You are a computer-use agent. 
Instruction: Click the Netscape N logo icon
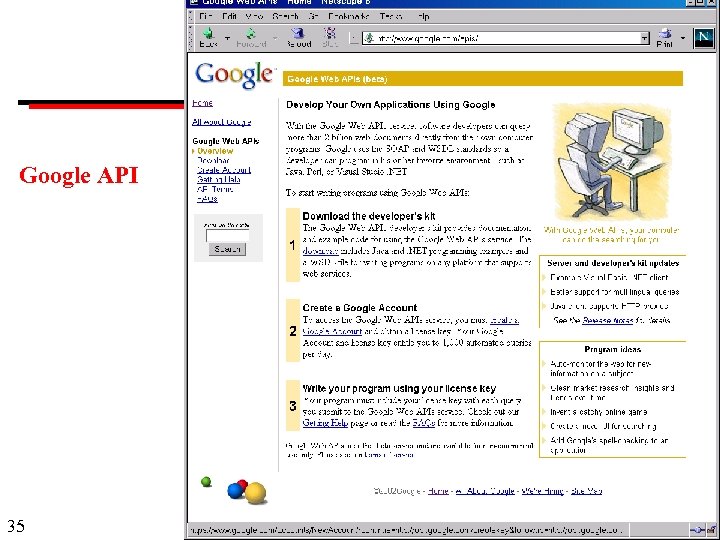(704, 38)
